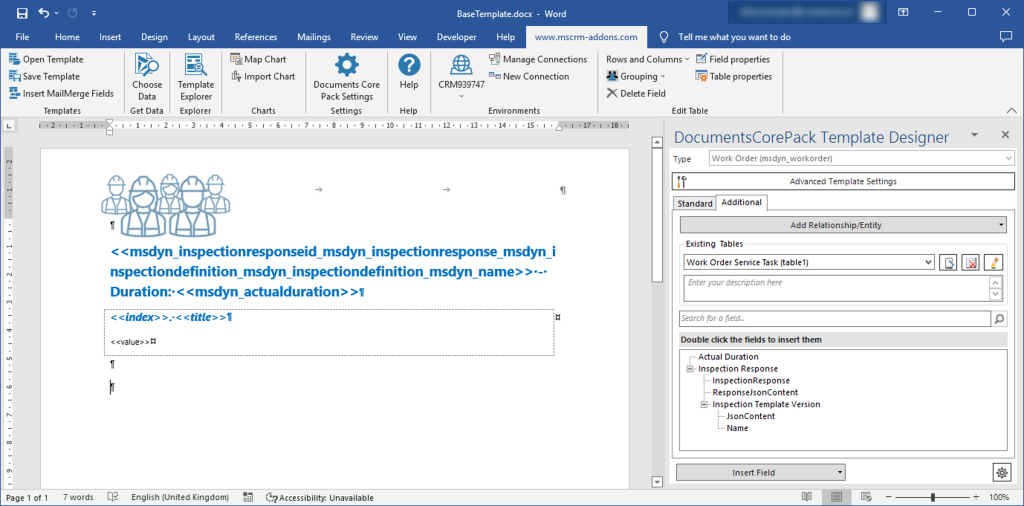Launch the Template Explorer

(x=196, y=77)
